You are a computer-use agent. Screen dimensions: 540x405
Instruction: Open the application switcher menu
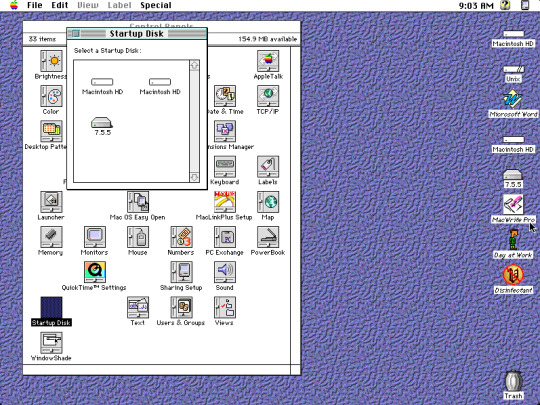click(x=525, y=5)
